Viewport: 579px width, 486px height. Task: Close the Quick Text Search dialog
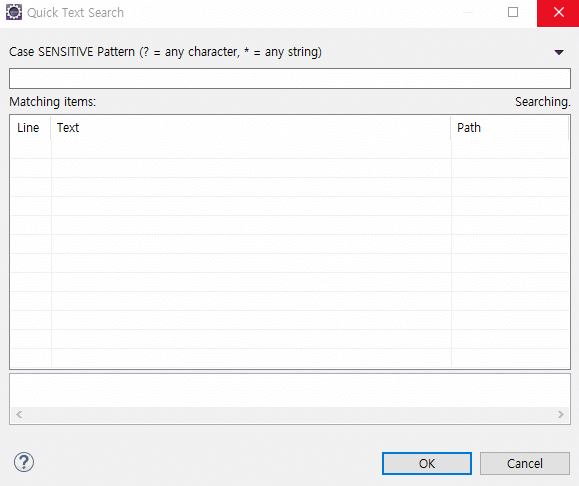(558, 13)
